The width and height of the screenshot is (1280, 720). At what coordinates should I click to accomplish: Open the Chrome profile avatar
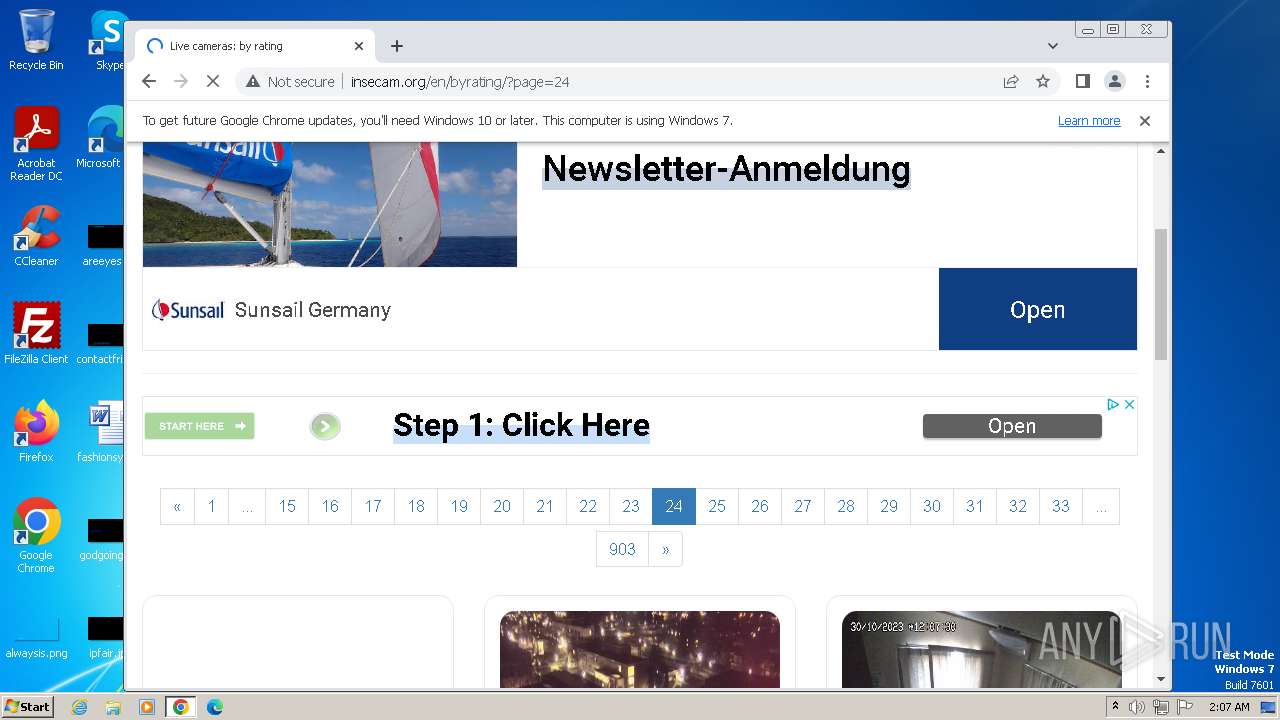1114,81
